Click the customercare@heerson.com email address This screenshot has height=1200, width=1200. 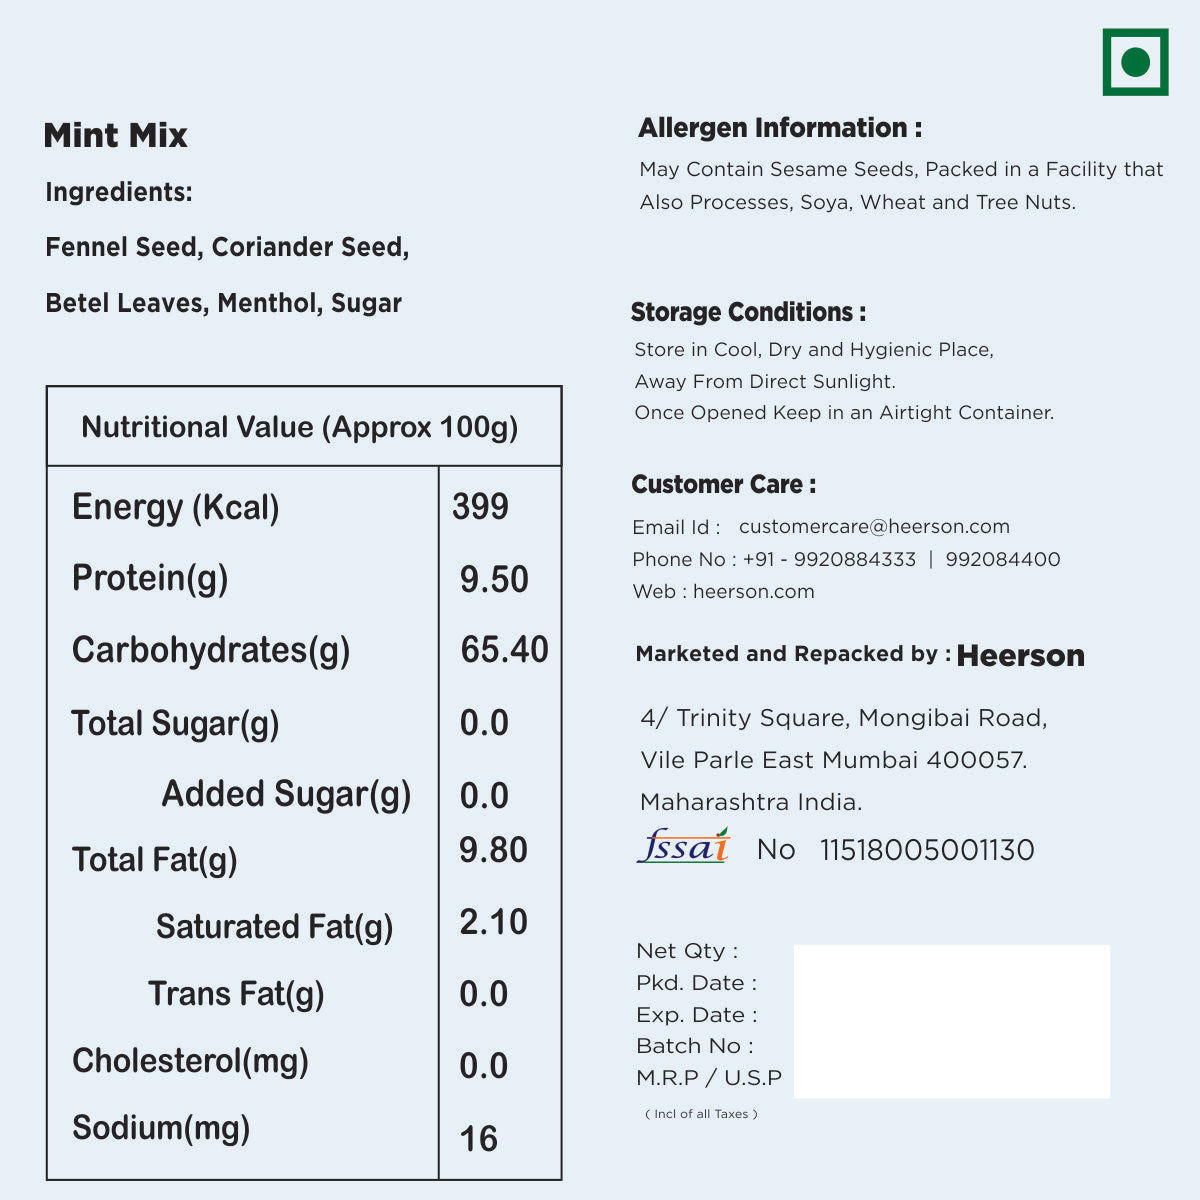[x=874, y=527]
